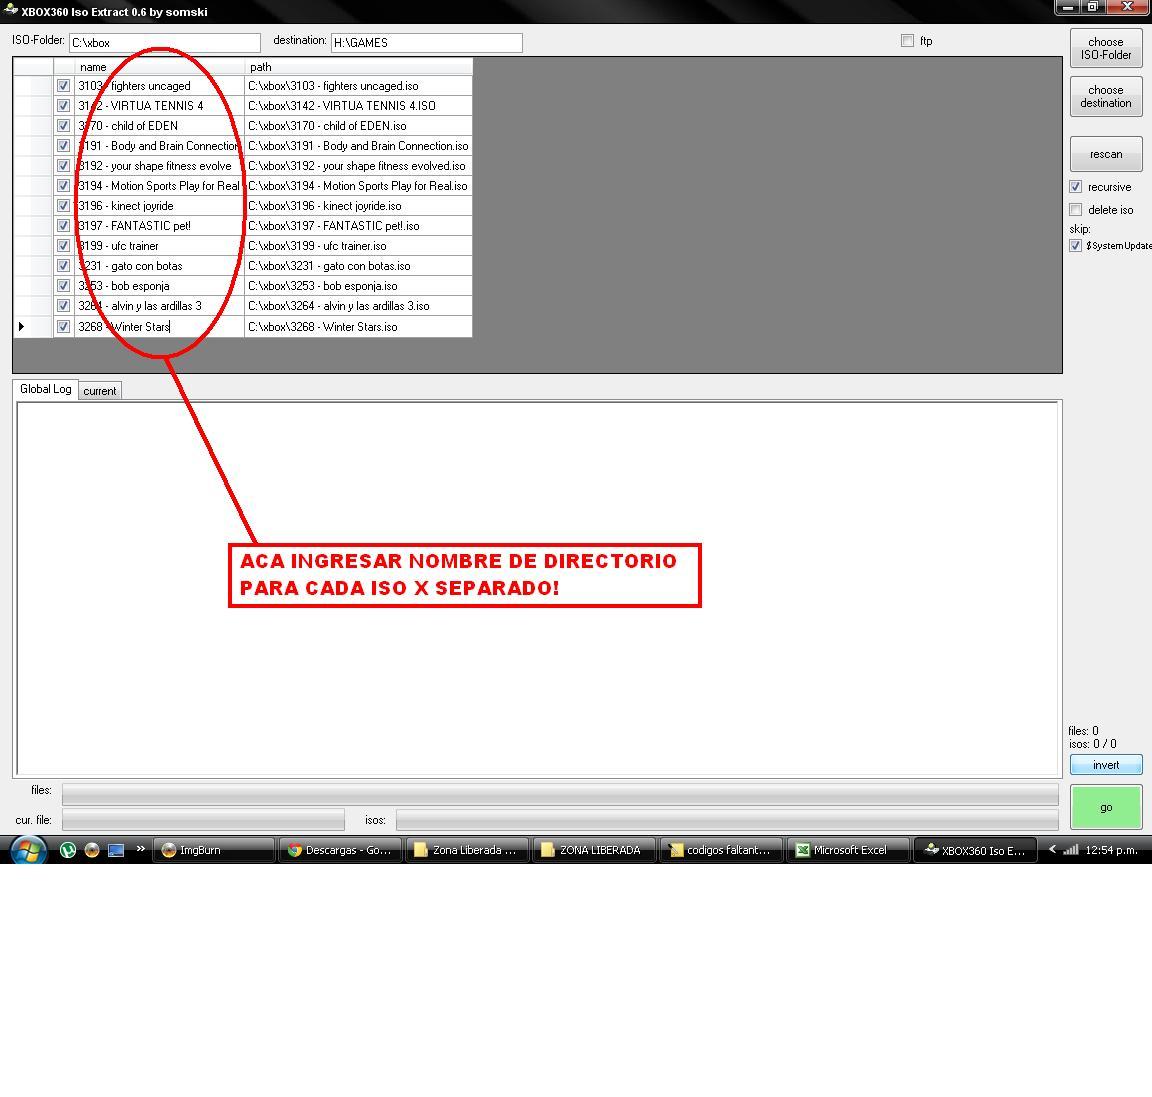This screenshot has height=1097, width=1152.
Task: Click the row selector arrow beside Winter Stars
Action: pyautogui.click(x=22, y=326)
